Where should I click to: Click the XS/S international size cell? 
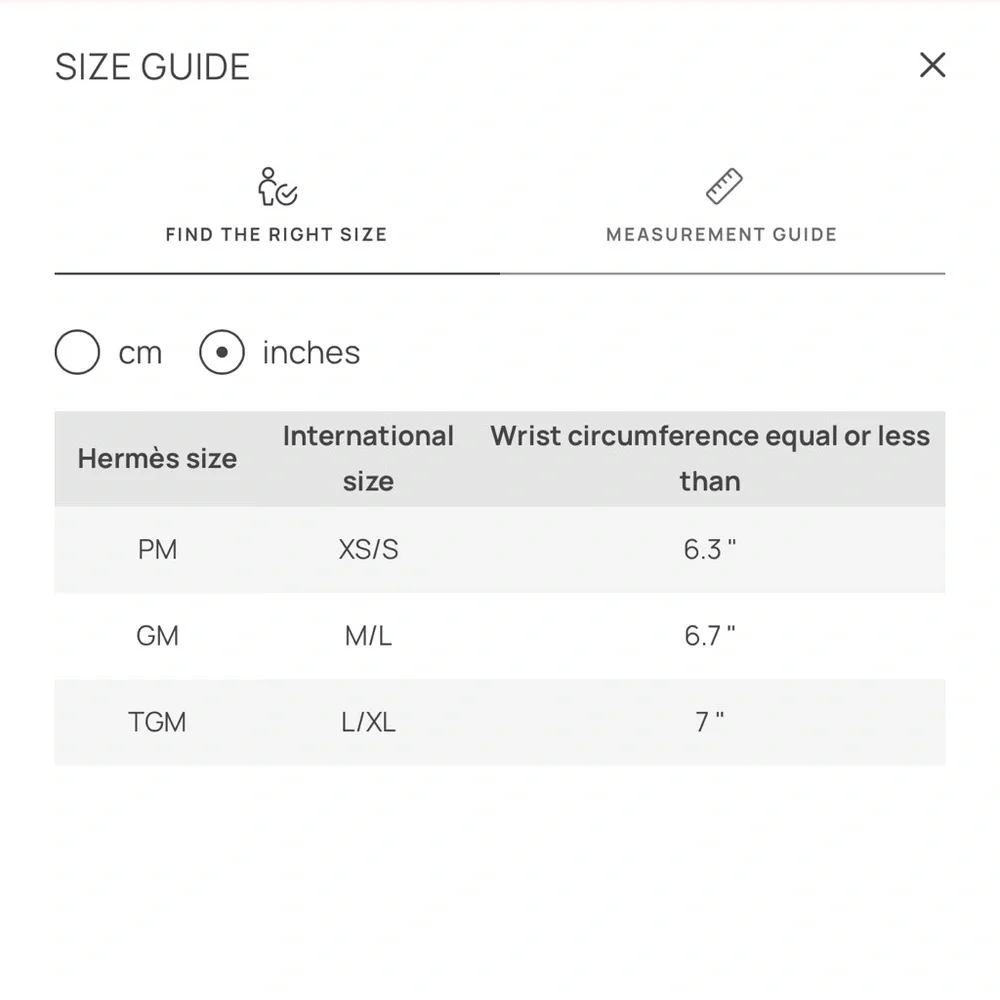(368, 549)
